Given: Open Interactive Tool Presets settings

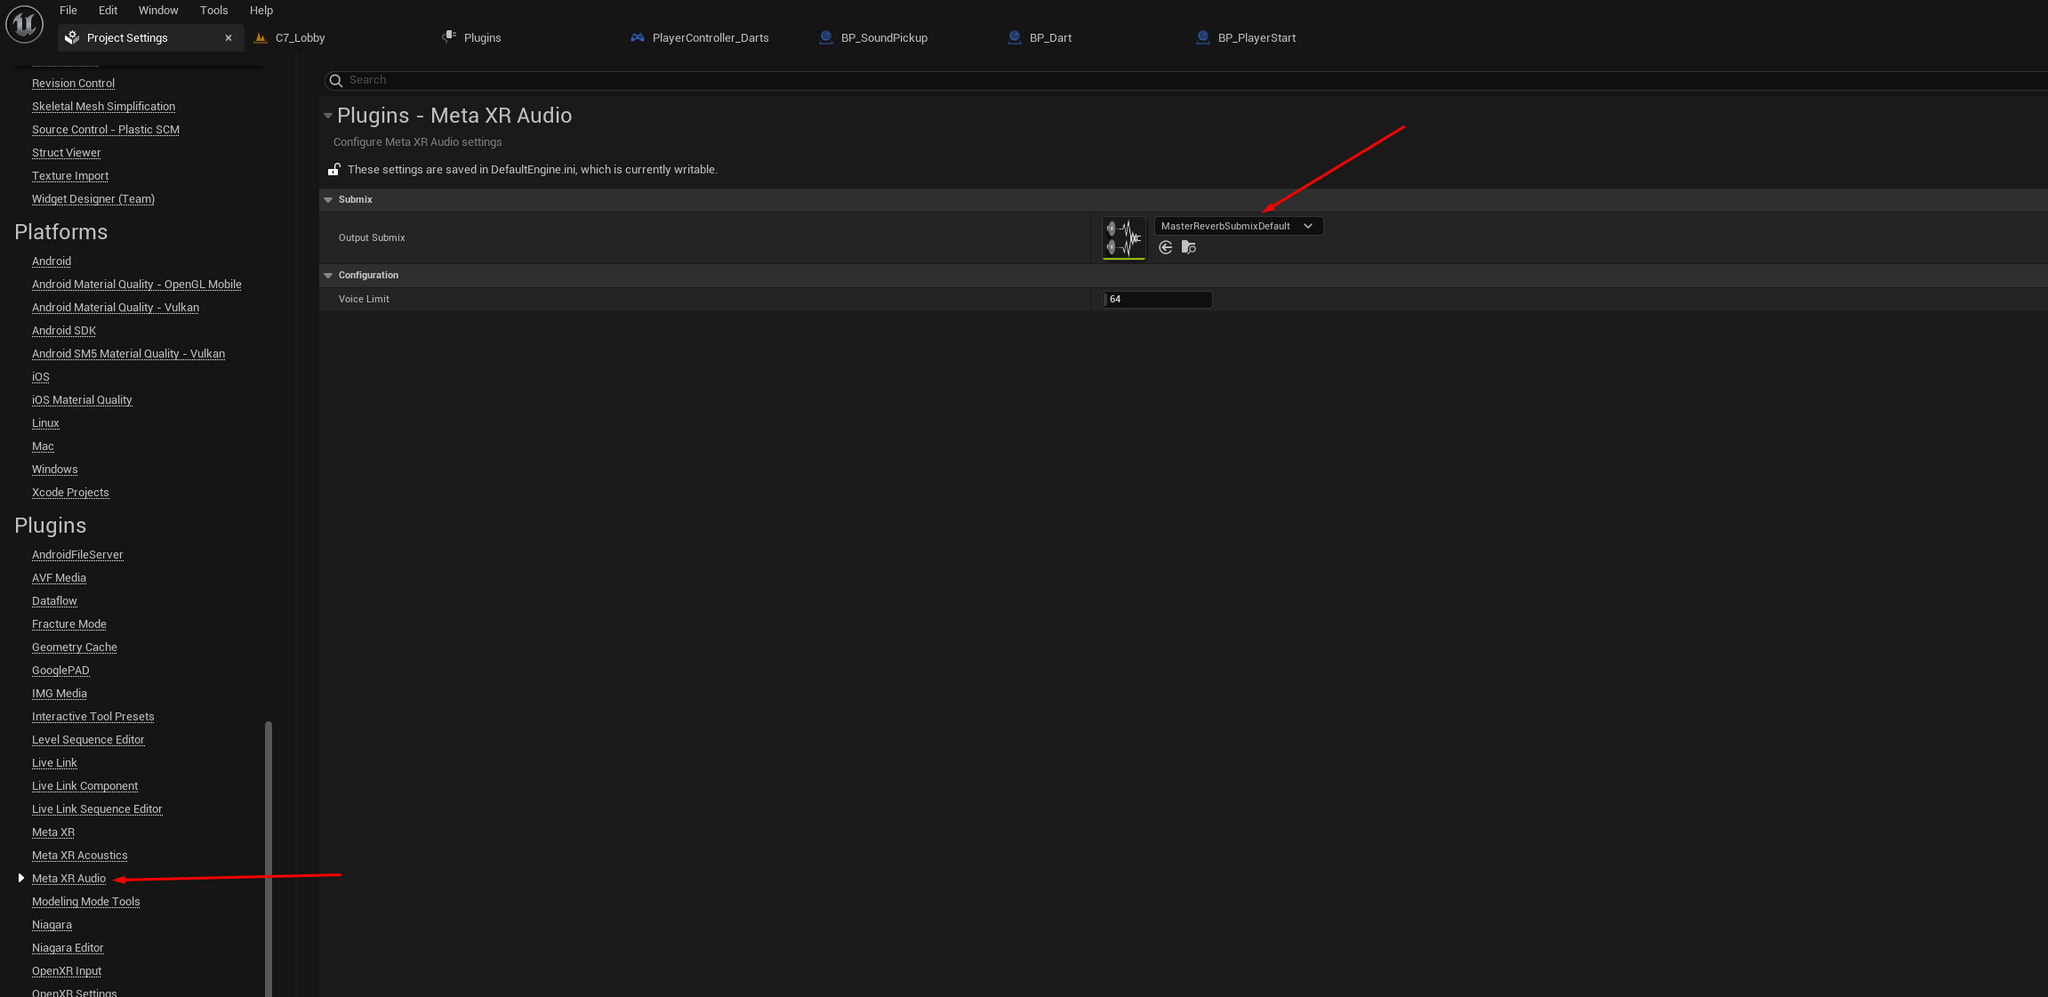Looking at the screenshot, I should click(x=93, y=717).
